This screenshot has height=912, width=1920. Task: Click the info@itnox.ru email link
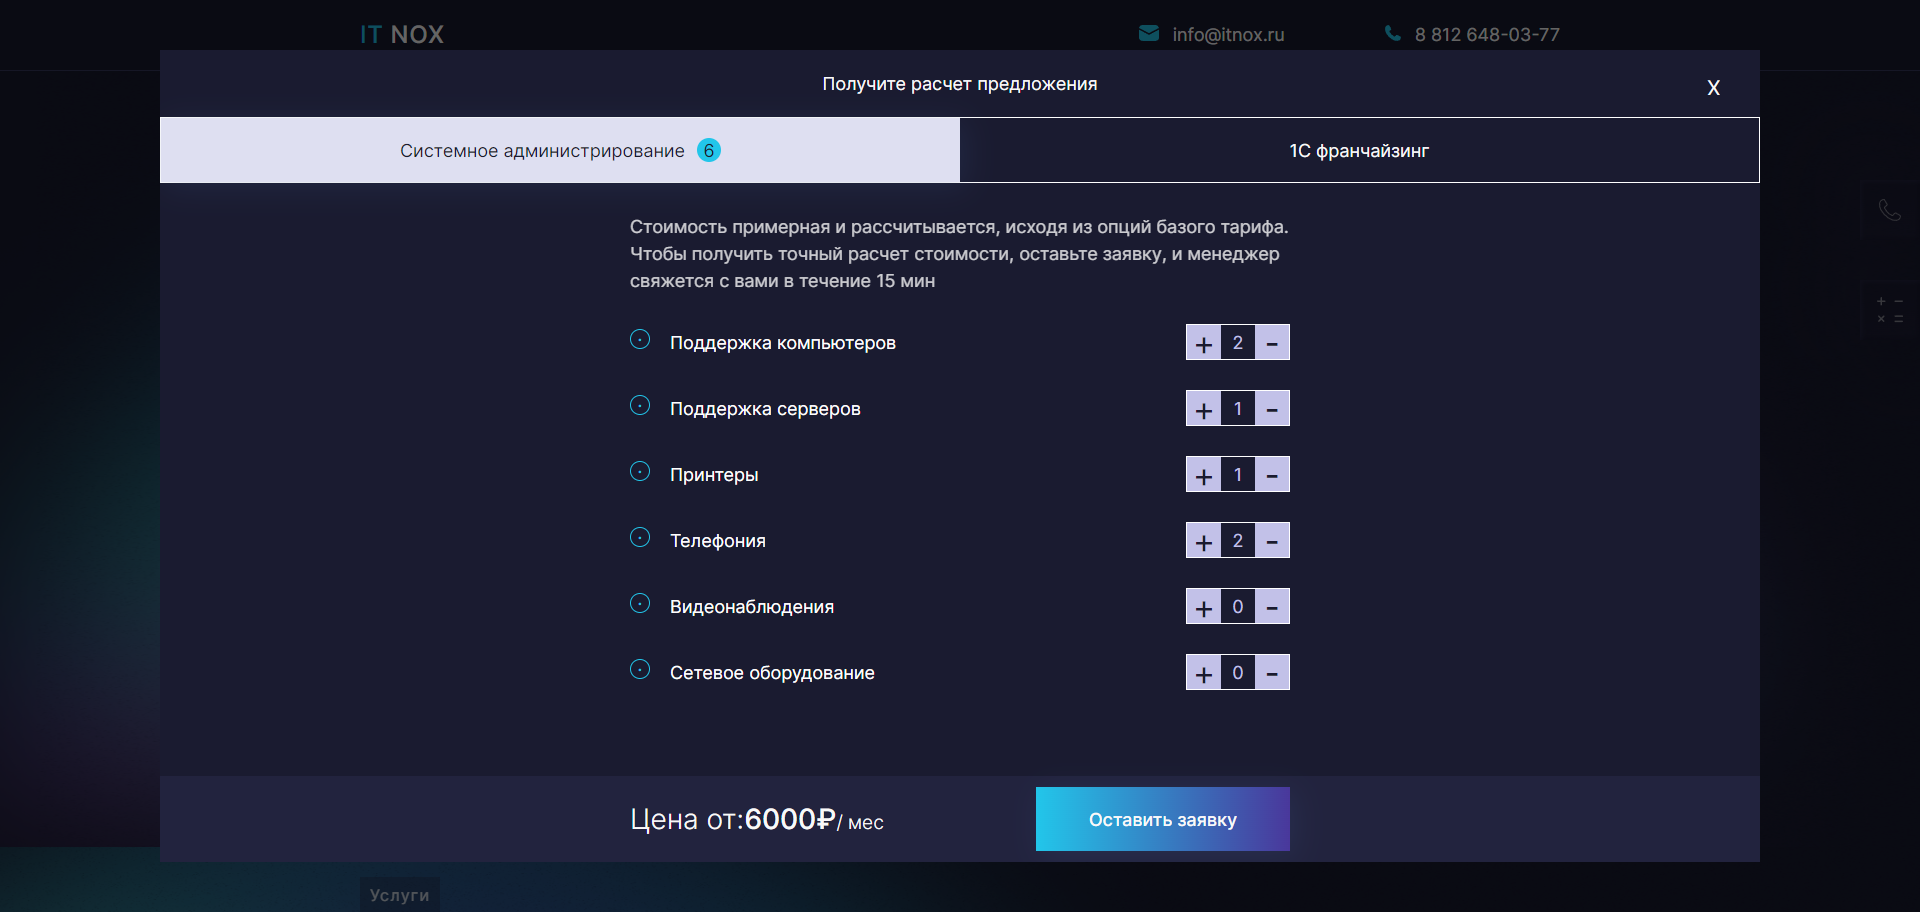point(1228,34)
